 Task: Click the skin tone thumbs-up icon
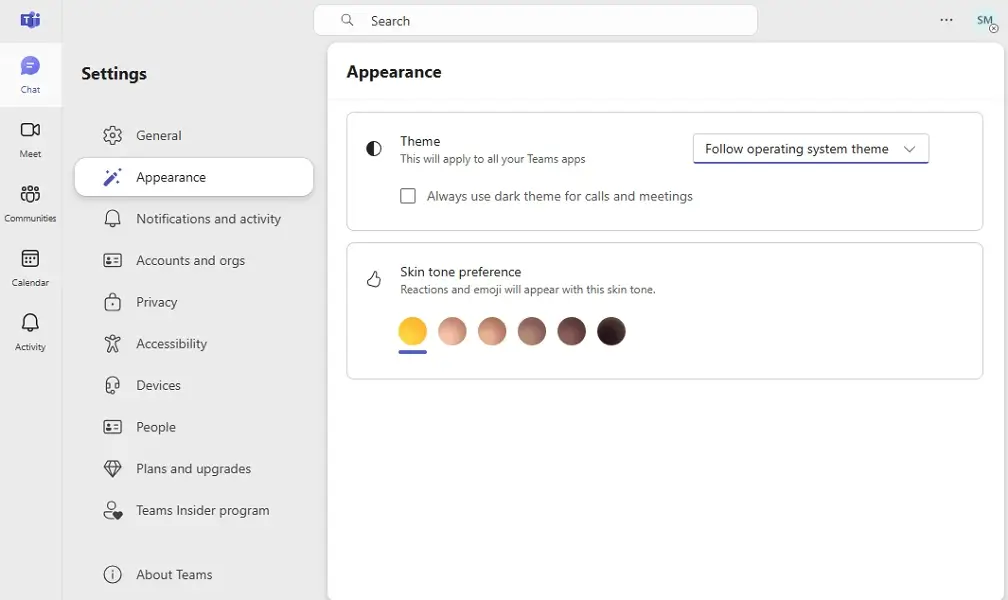pos(374,279)
